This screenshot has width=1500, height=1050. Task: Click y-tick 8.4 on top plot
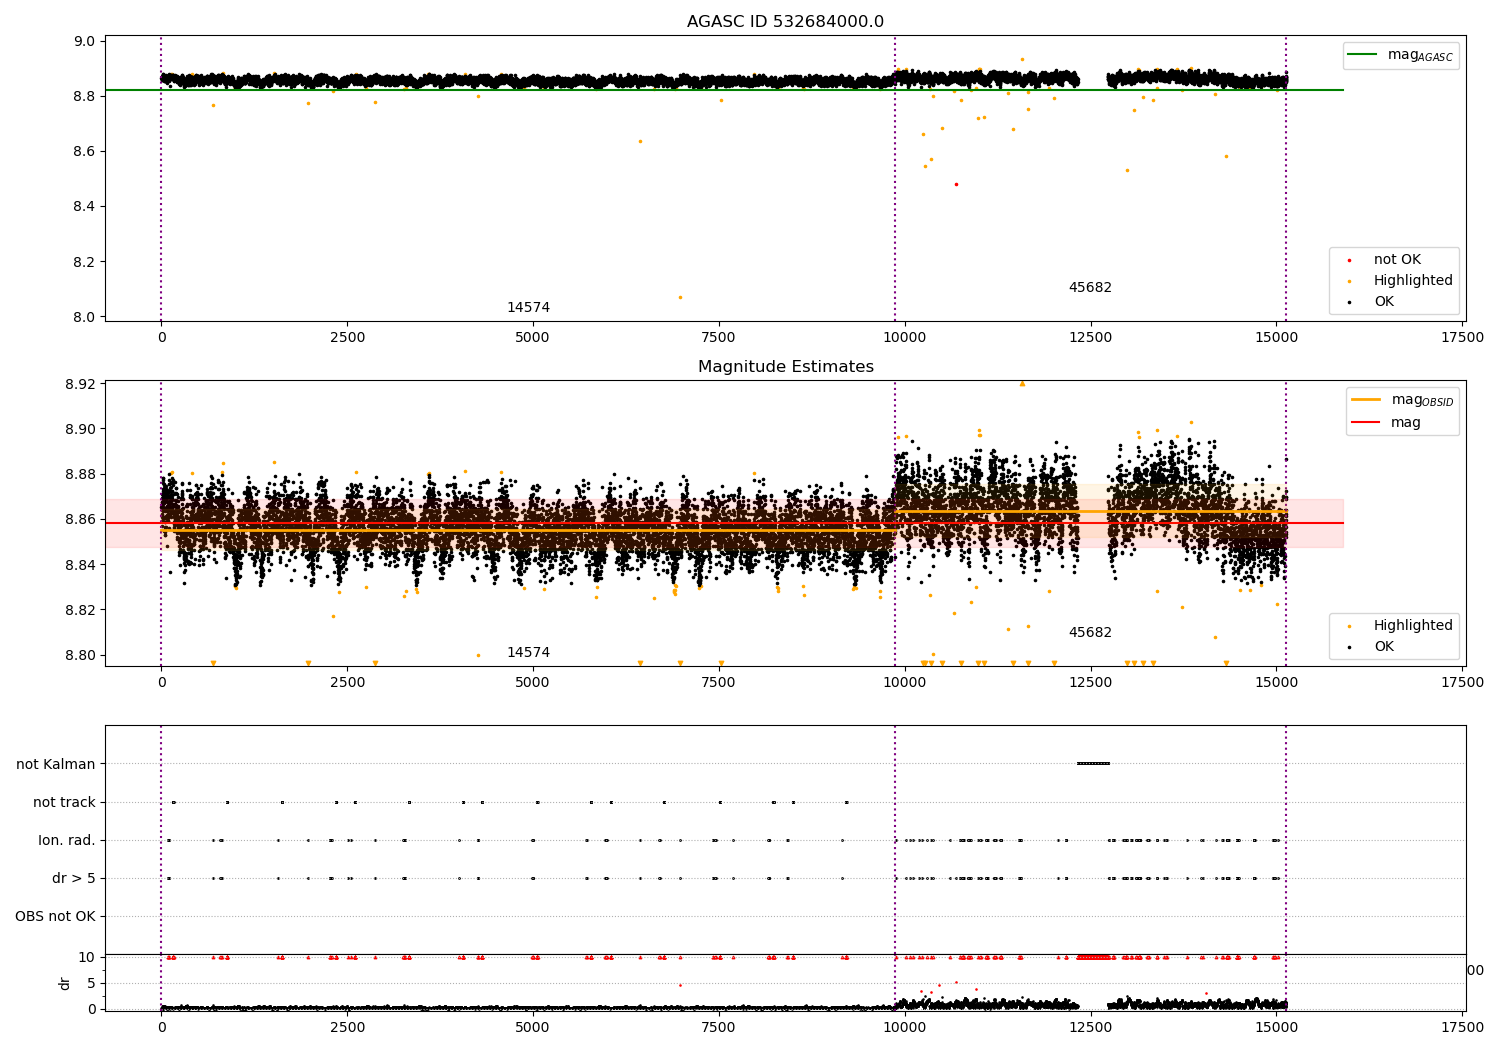tap(86, 206)
